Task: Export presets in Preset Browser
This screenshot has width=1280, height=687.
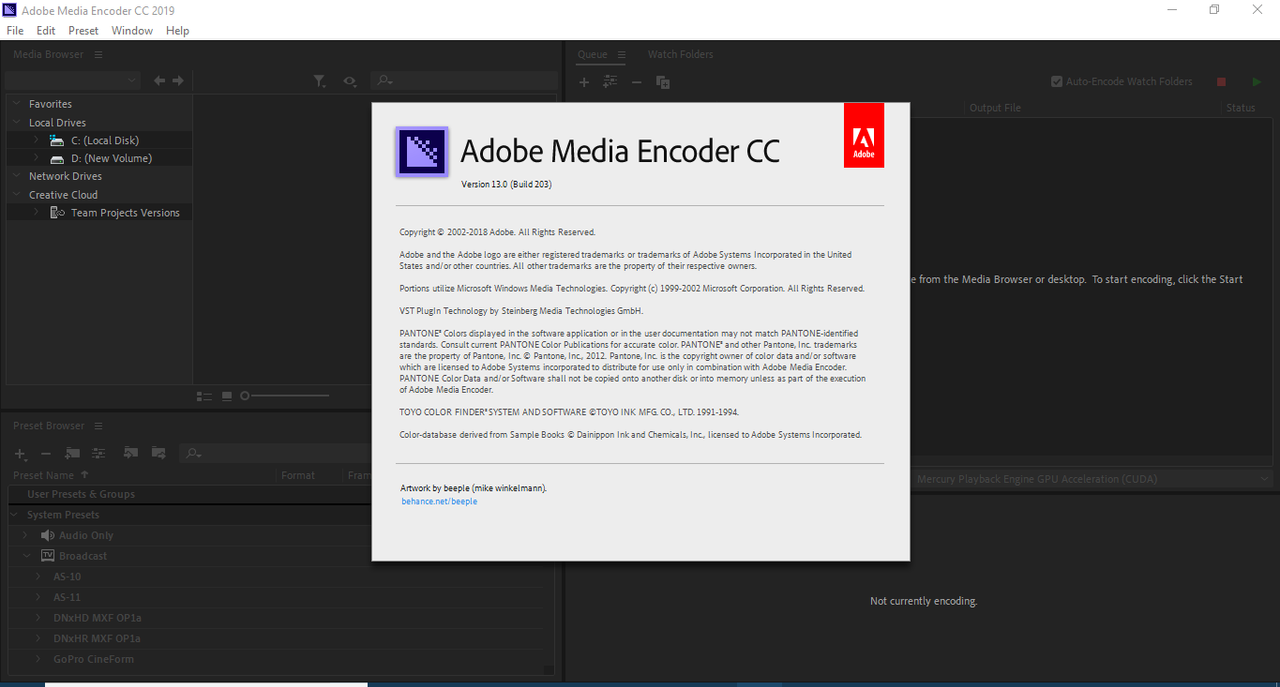Action: [158, 453]
